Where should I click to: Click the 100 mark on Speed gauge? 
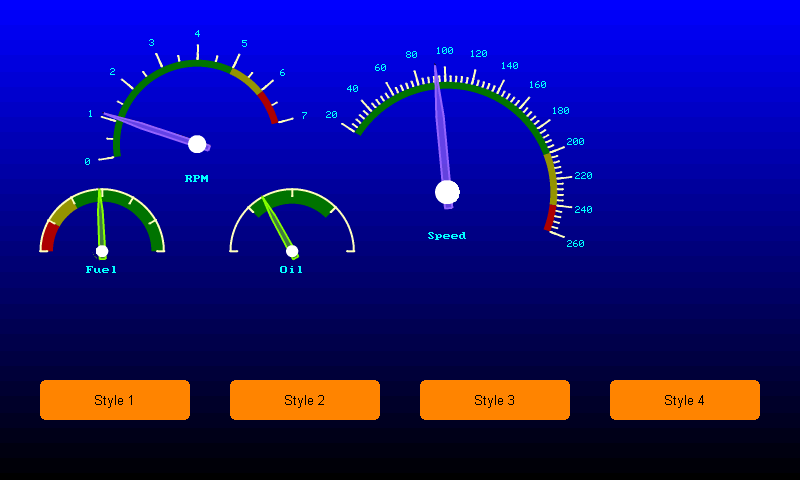[444, 50]
